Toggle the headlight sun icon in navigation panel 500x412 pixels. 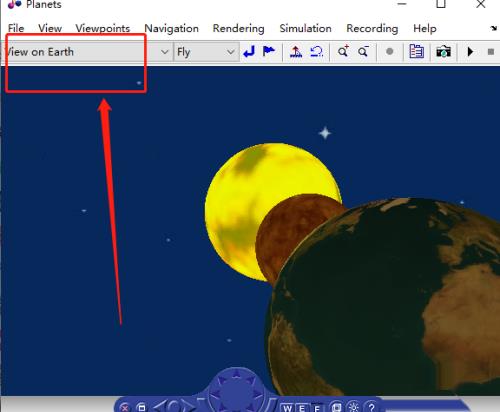coord(354,407)
